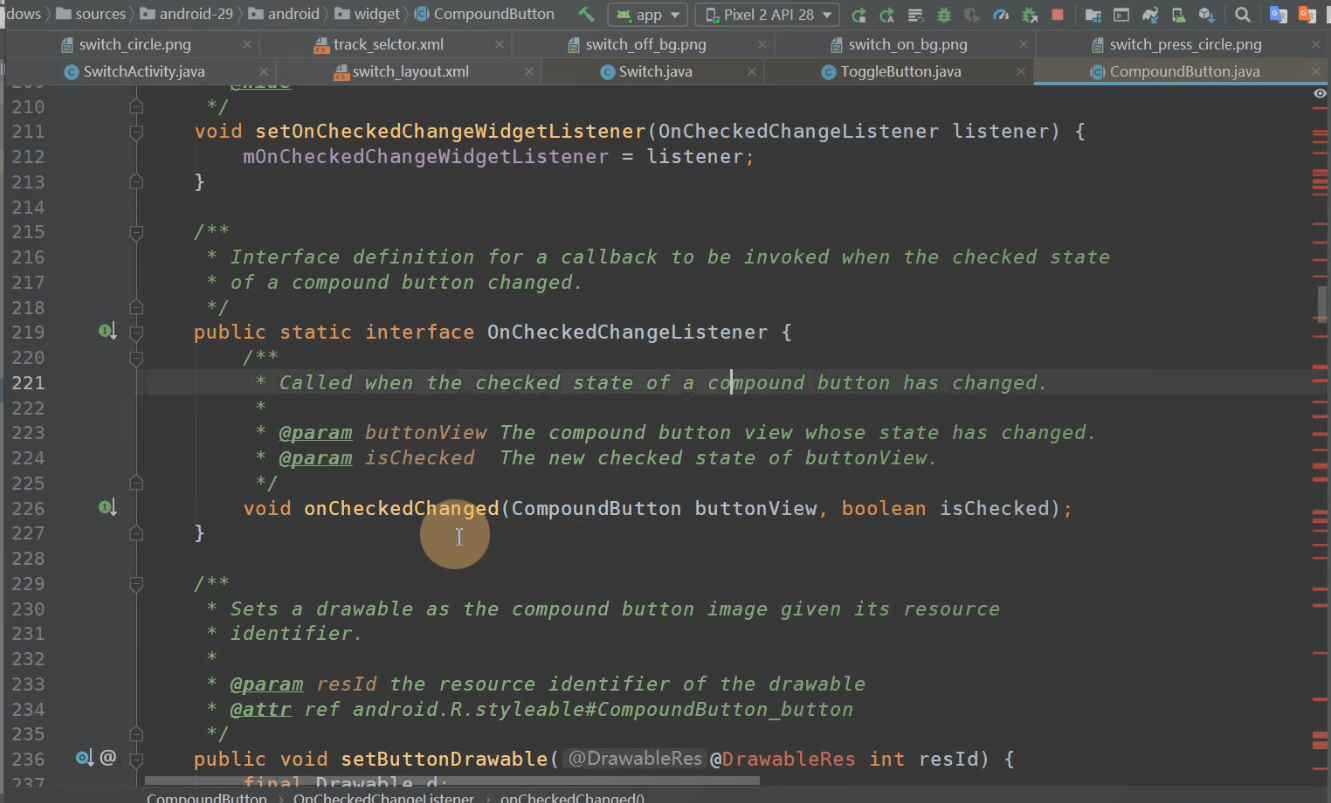Screen dimensions: 1331x803
Task: Switch to the Switch.java tab
Action: 655,72
